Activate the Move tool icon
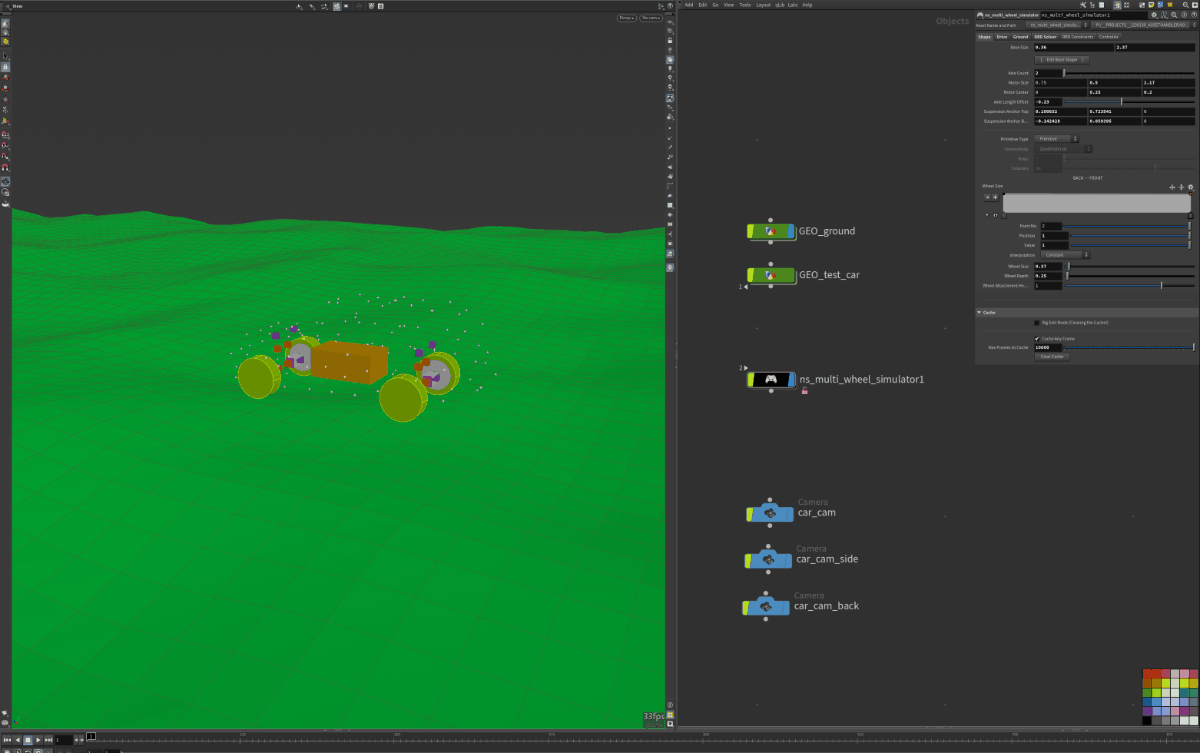This screenshot has height=753, width=1200. (6, 77)
